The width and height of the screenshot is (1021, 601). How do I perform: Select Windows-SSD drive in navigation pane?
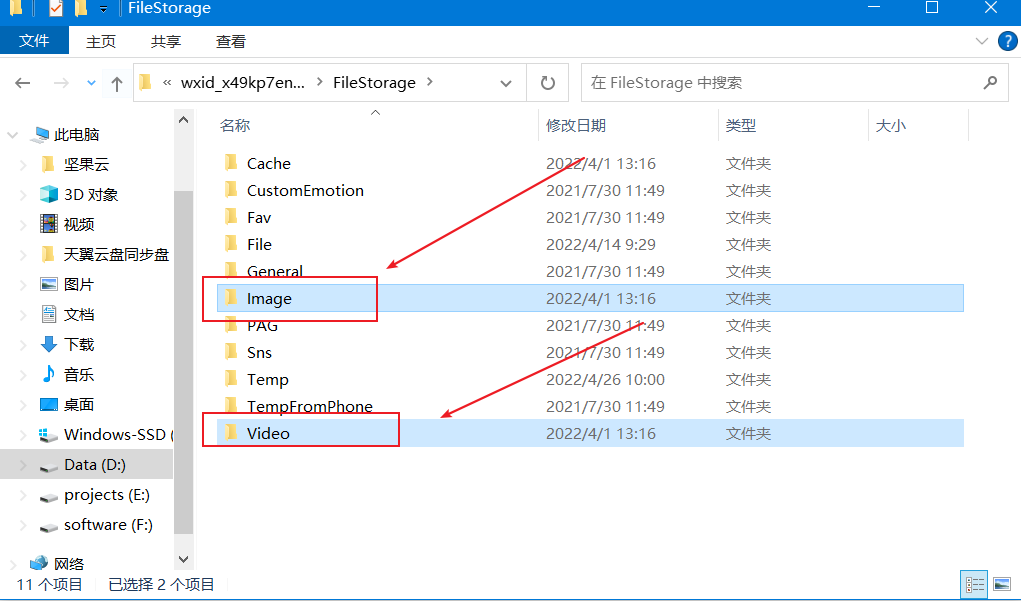117,434
